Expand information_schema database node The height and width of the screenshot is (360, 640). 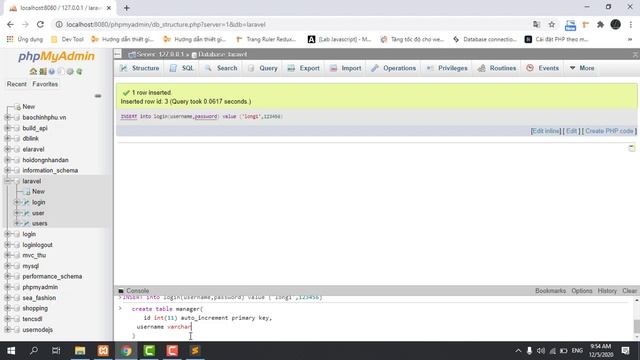pyautogui.click(x=7, y=171)
